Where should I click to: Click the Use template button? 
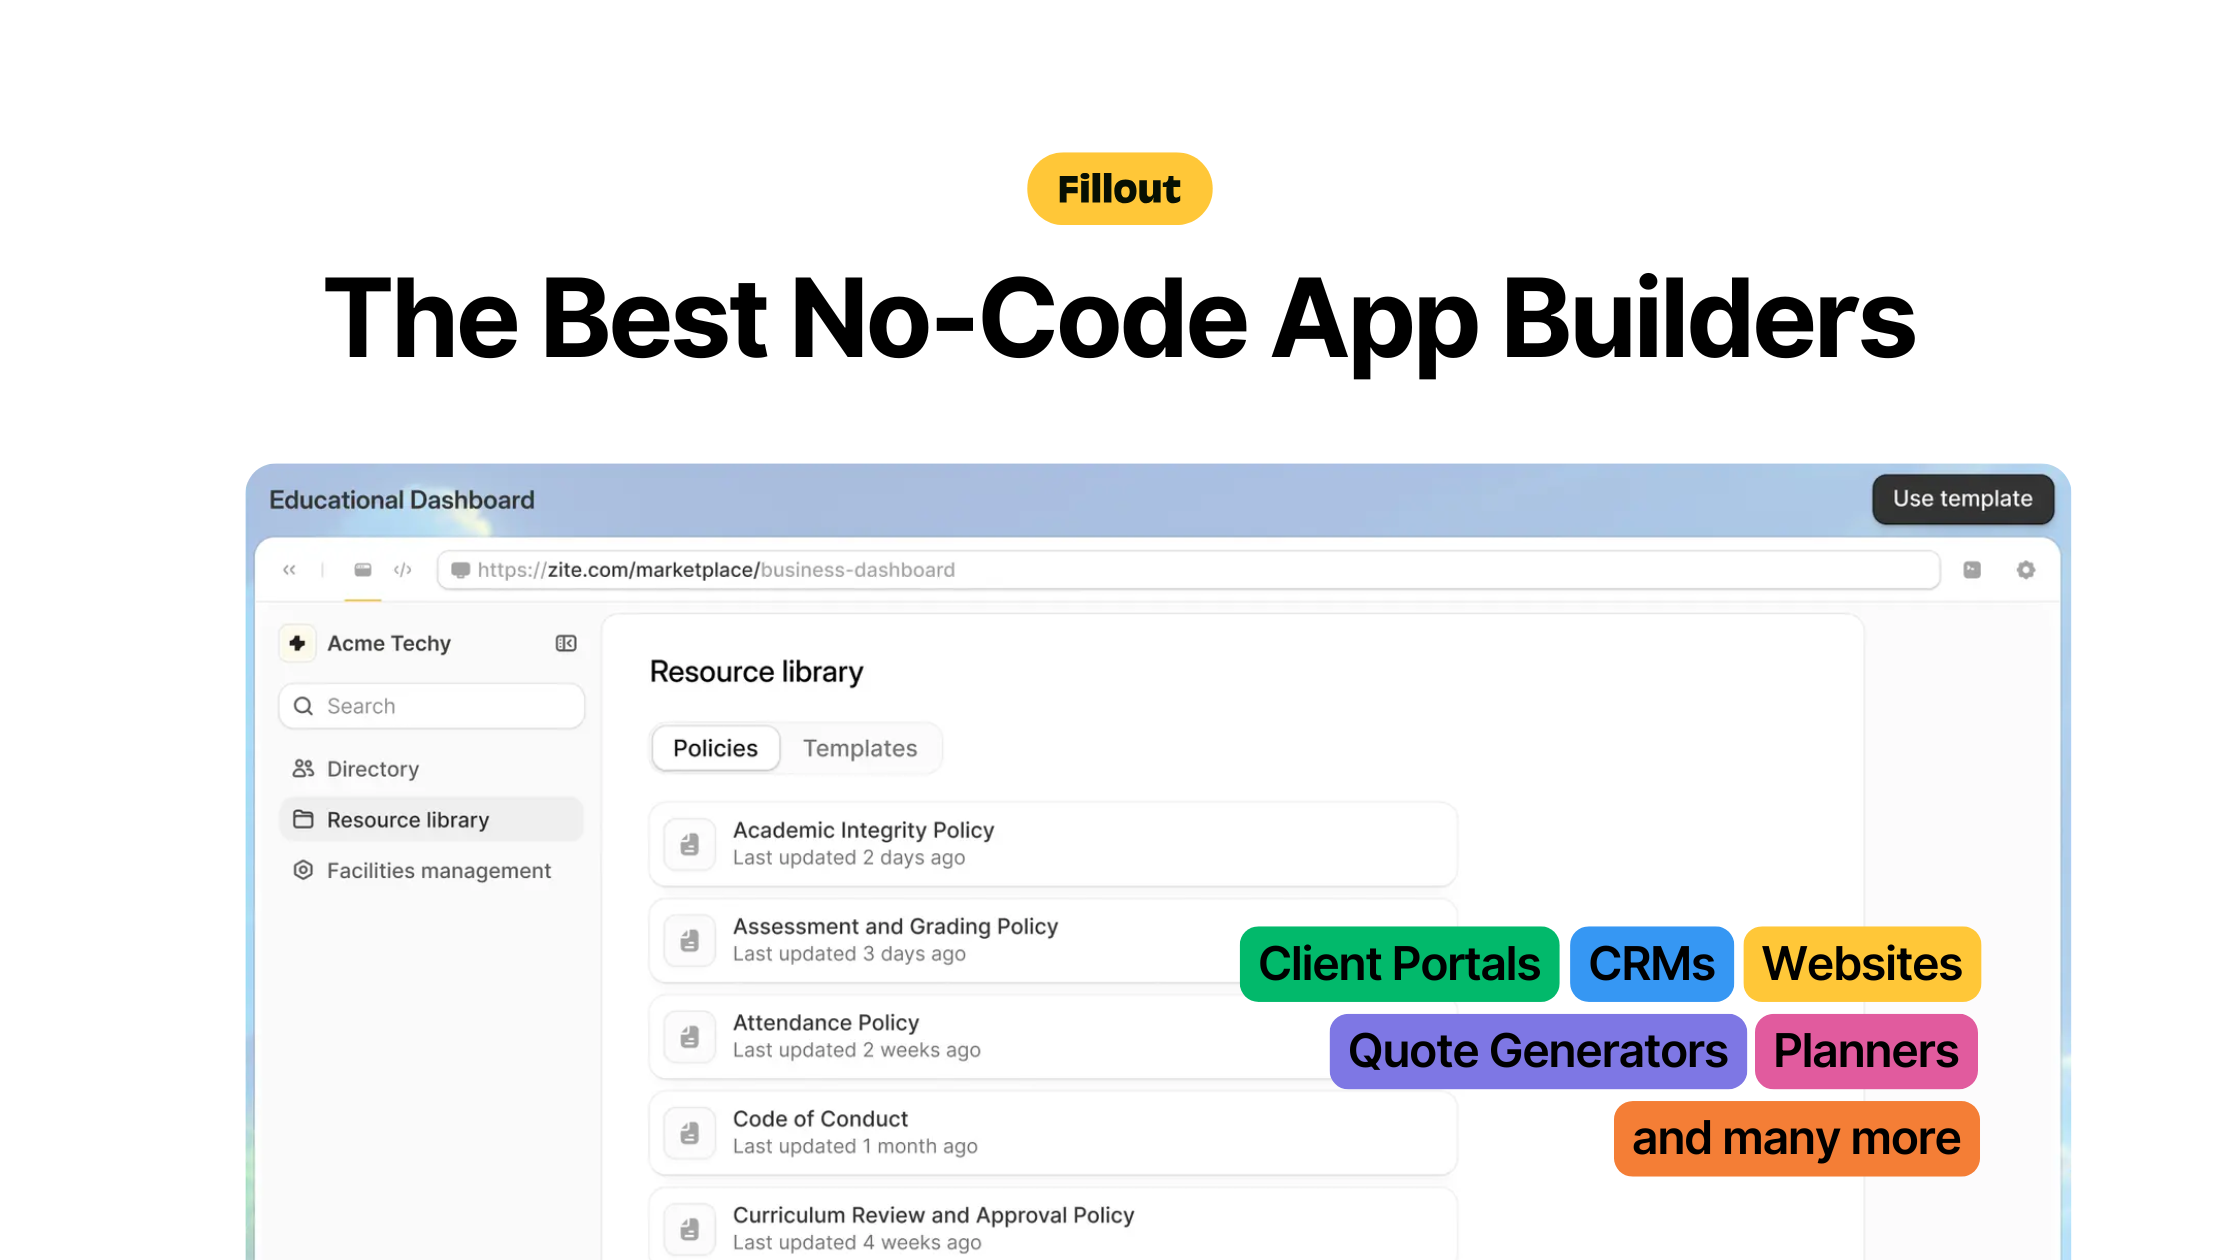(1963, 499)
